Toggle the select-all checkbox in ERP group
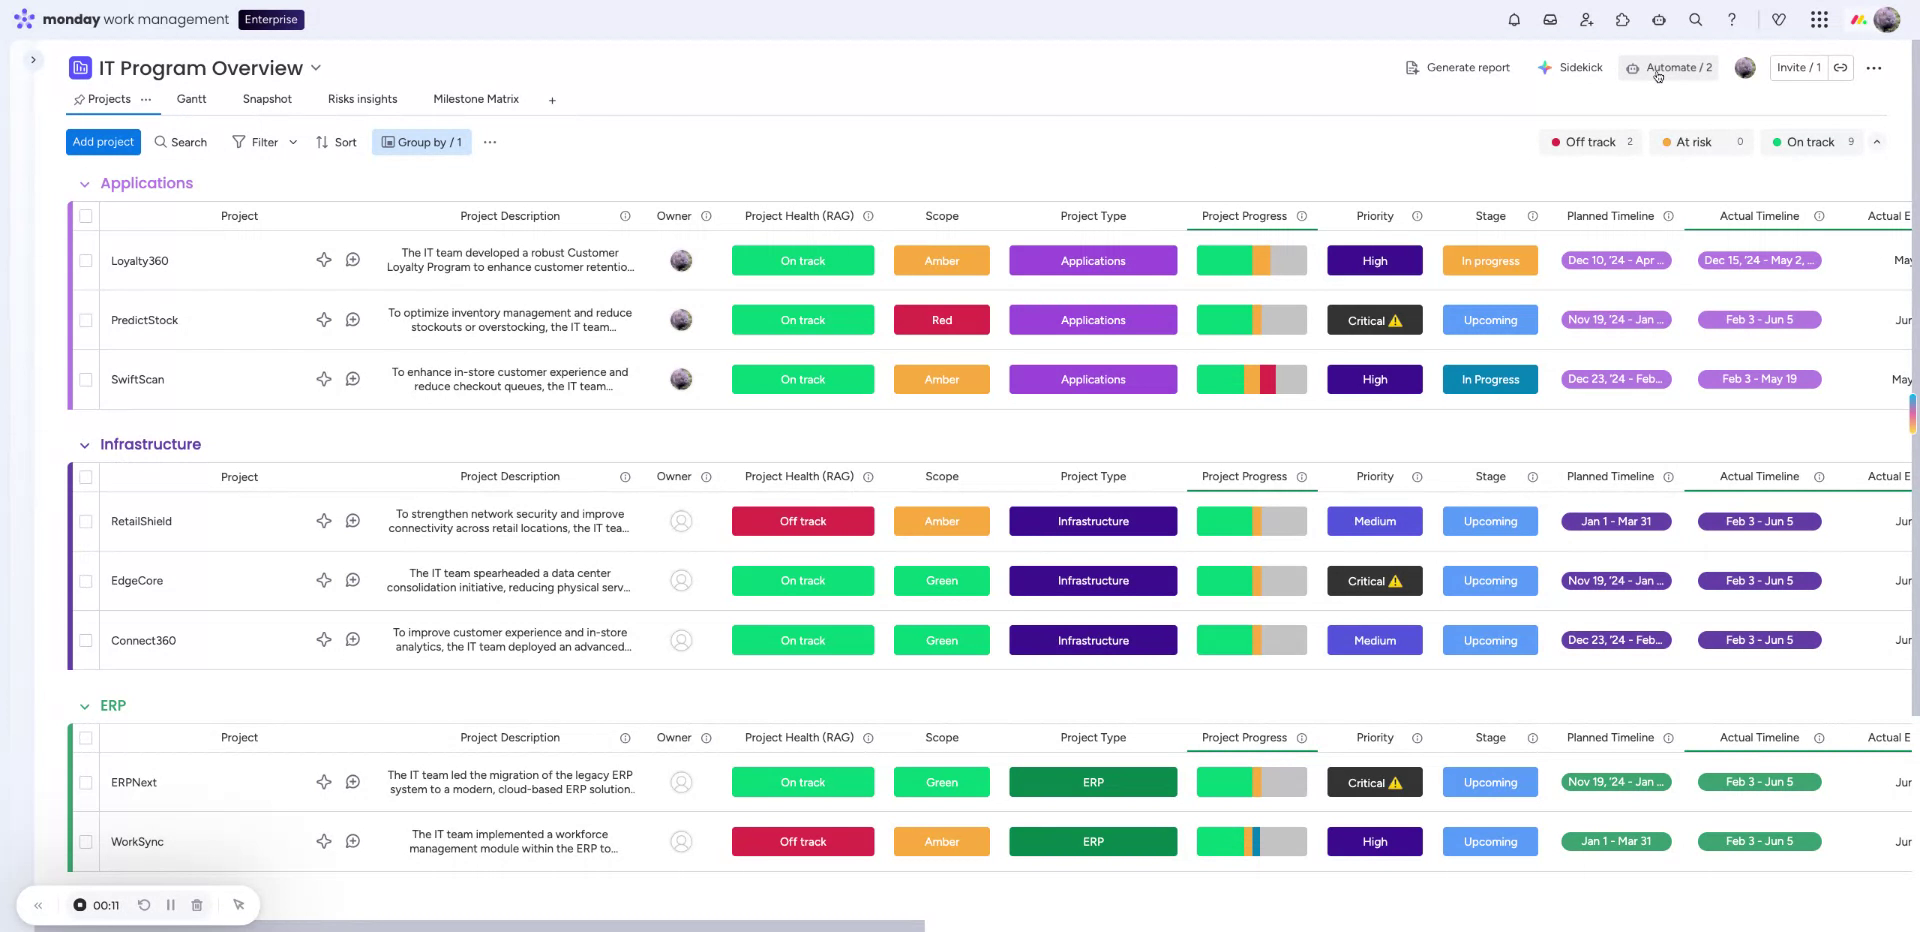The height and width of the screenshot is (932, 1920). [x=86, y=738]
